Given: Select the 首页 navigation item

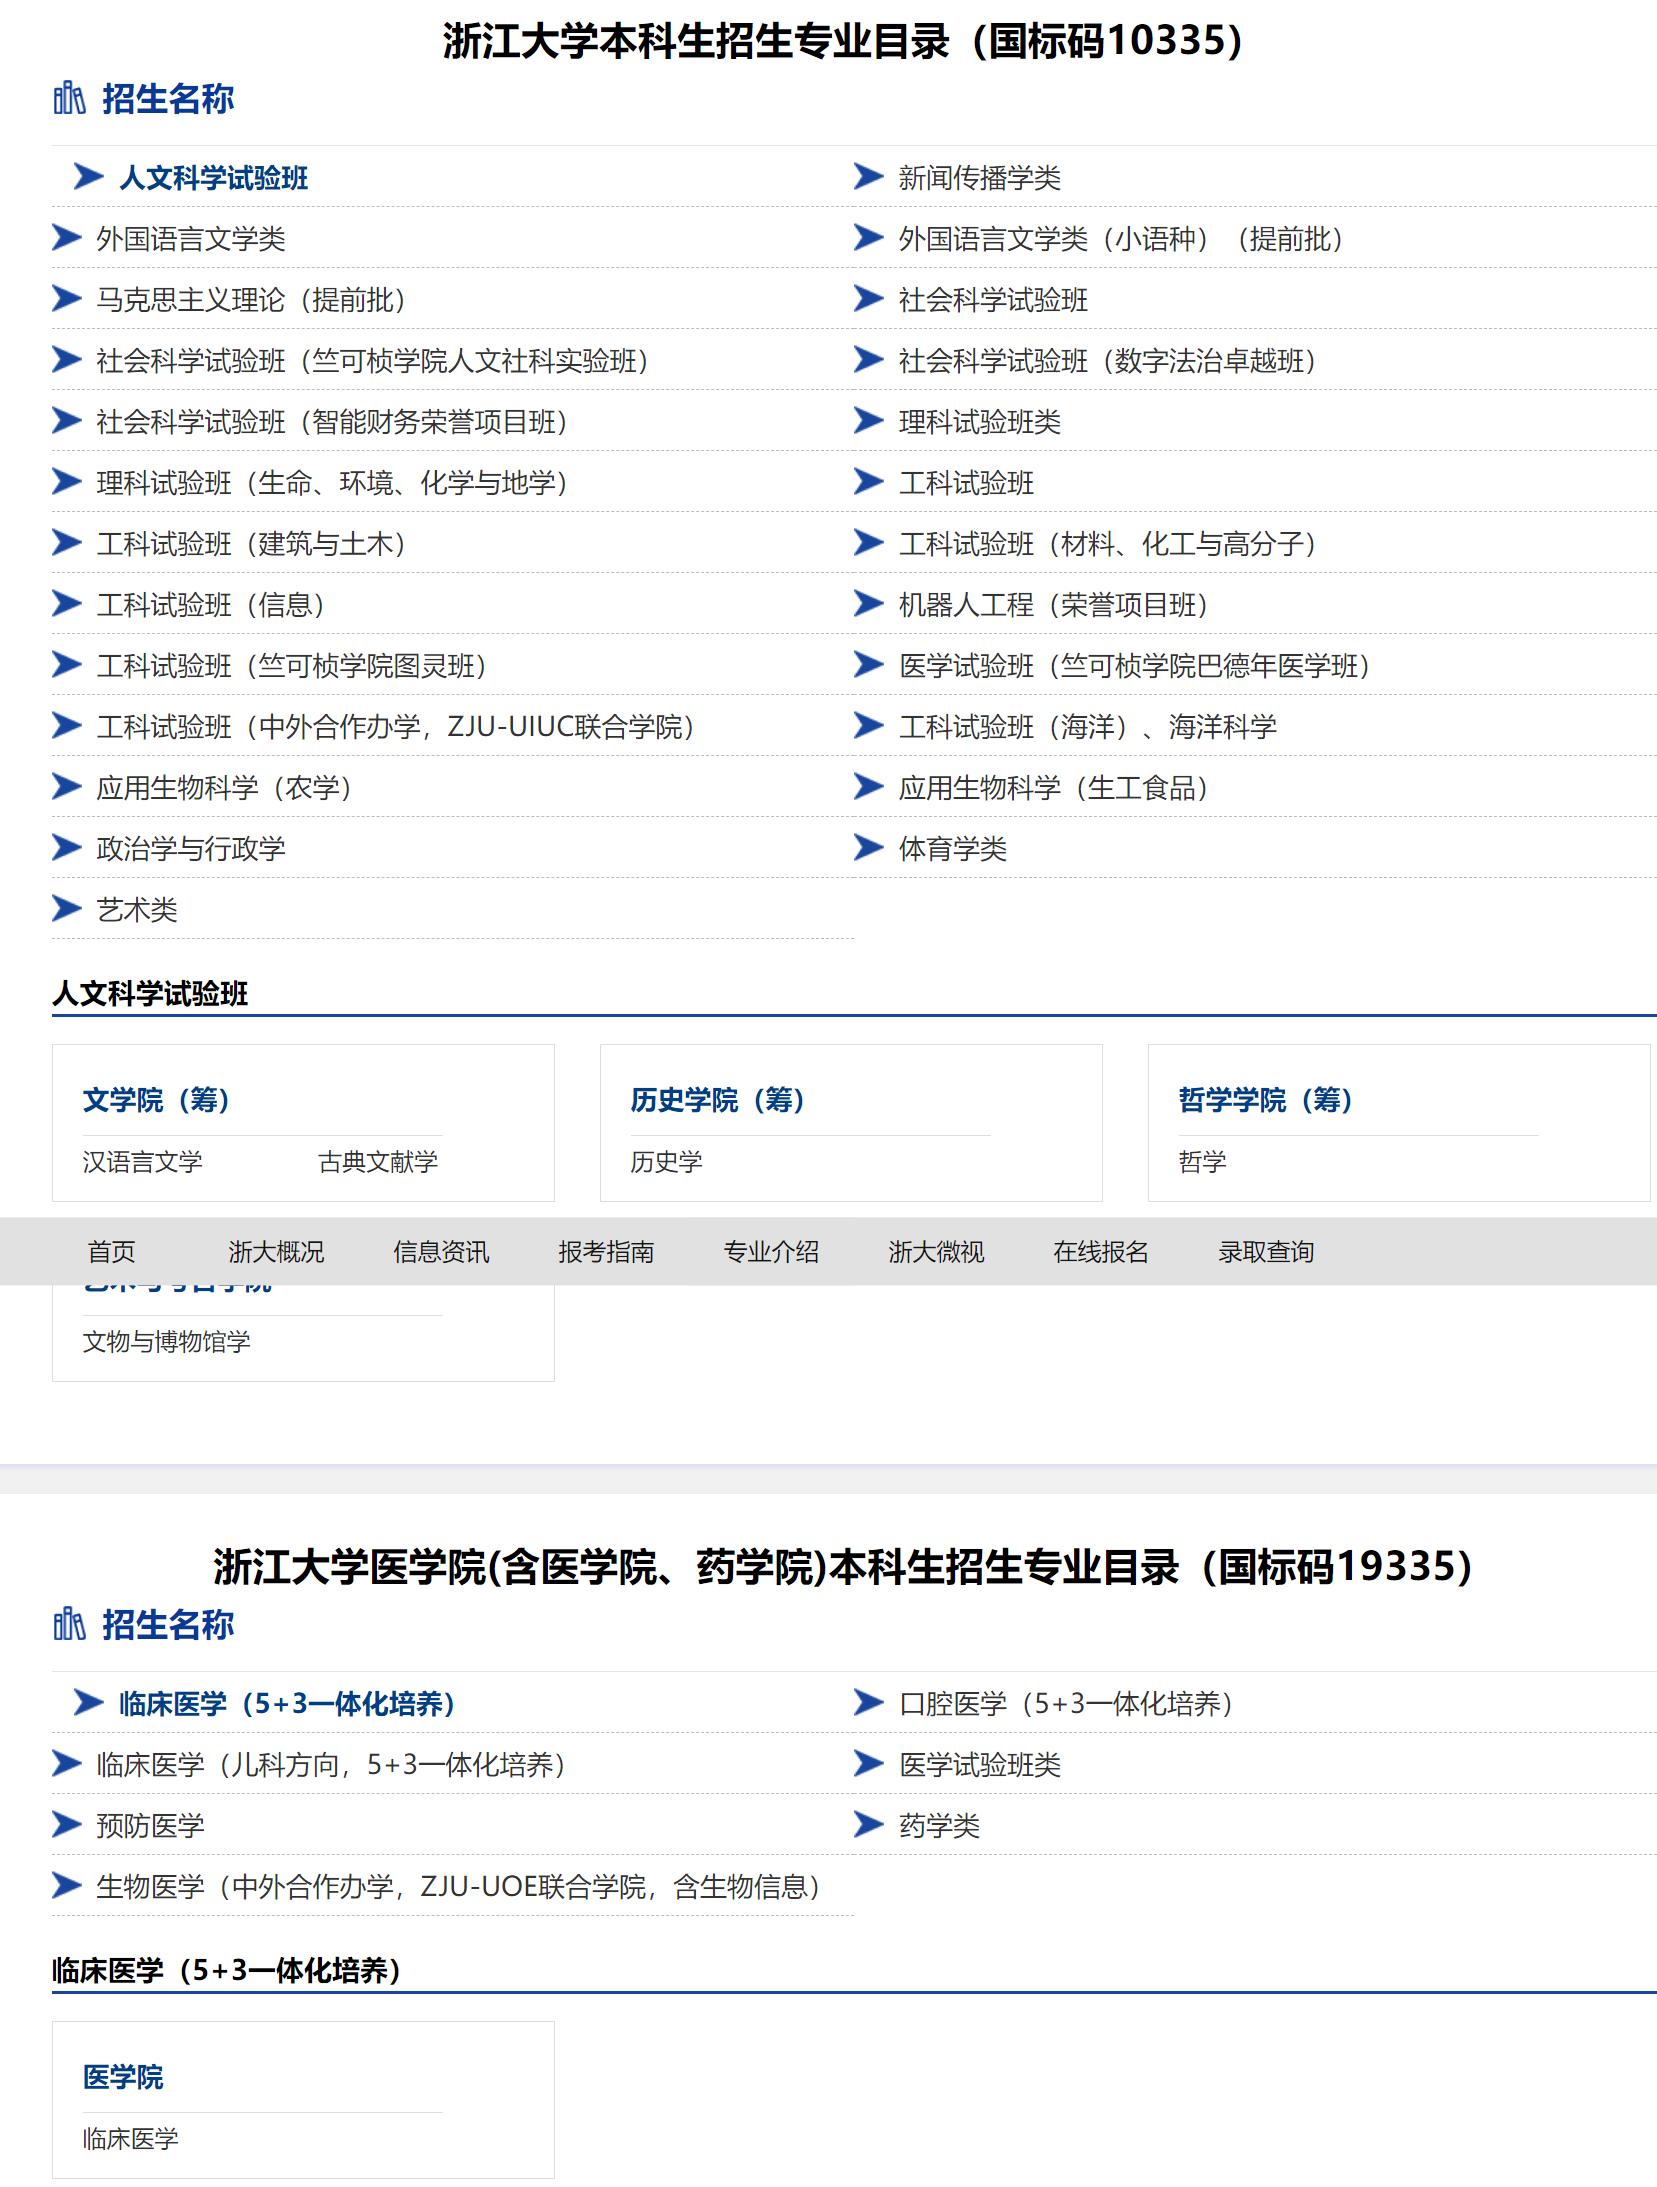Looking at the screenshot, I should (x=113, y=1252).
